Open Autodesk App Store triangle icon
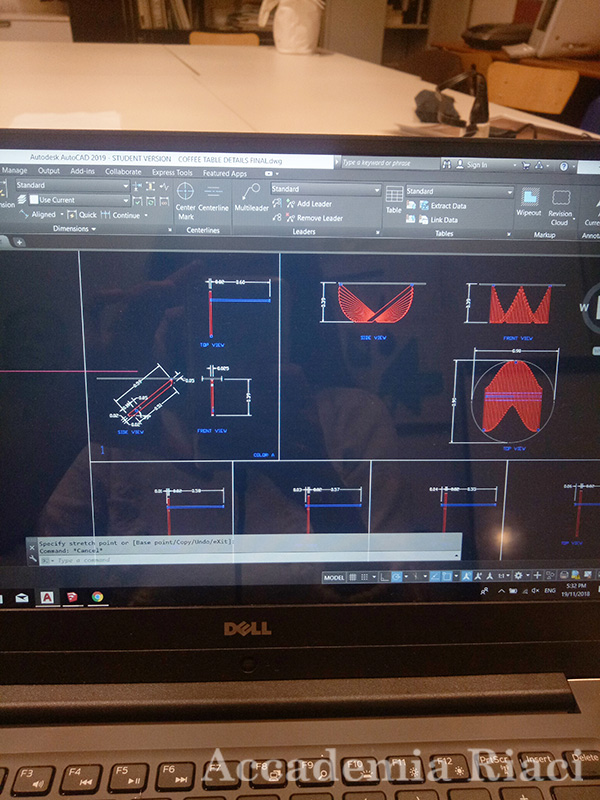 point(539,165)
